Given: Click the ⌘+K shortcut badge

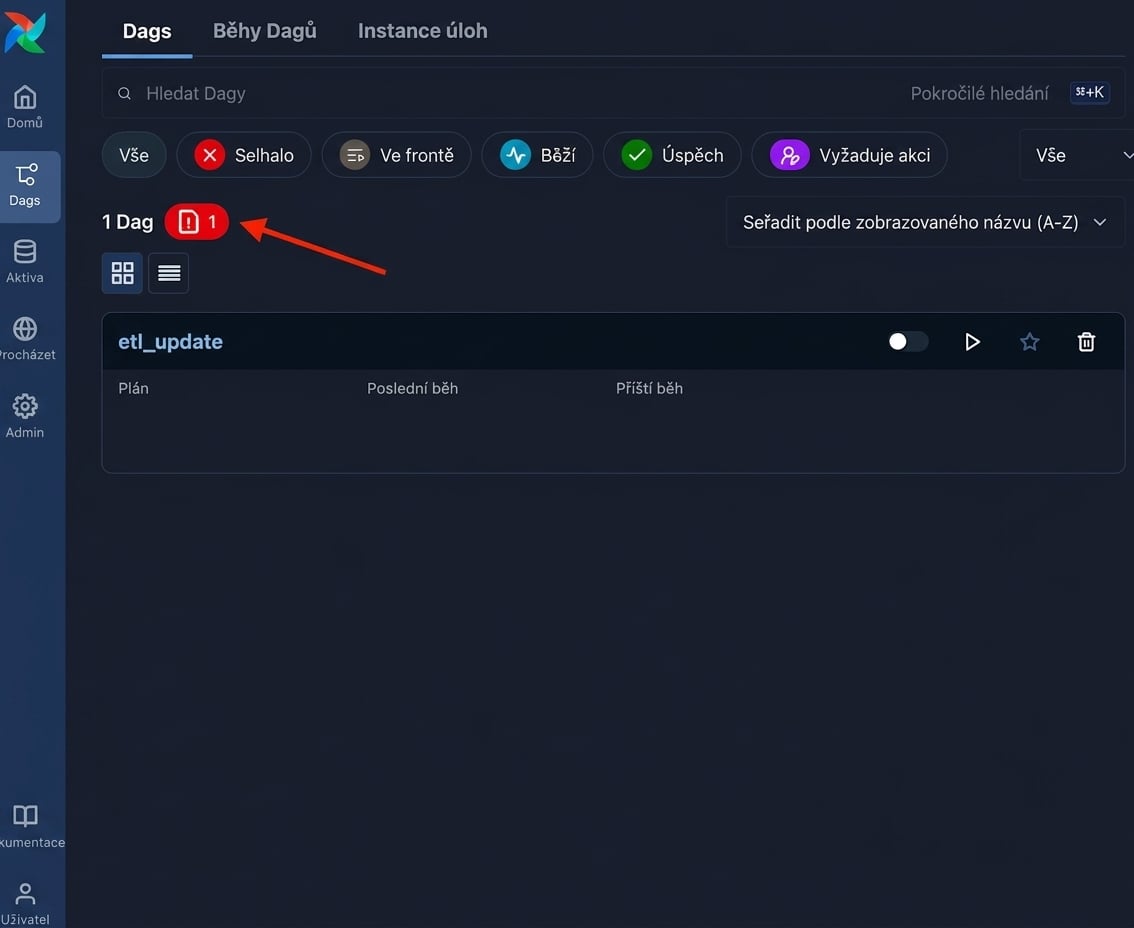Looking at the screenshot, I should [1089, 93].
